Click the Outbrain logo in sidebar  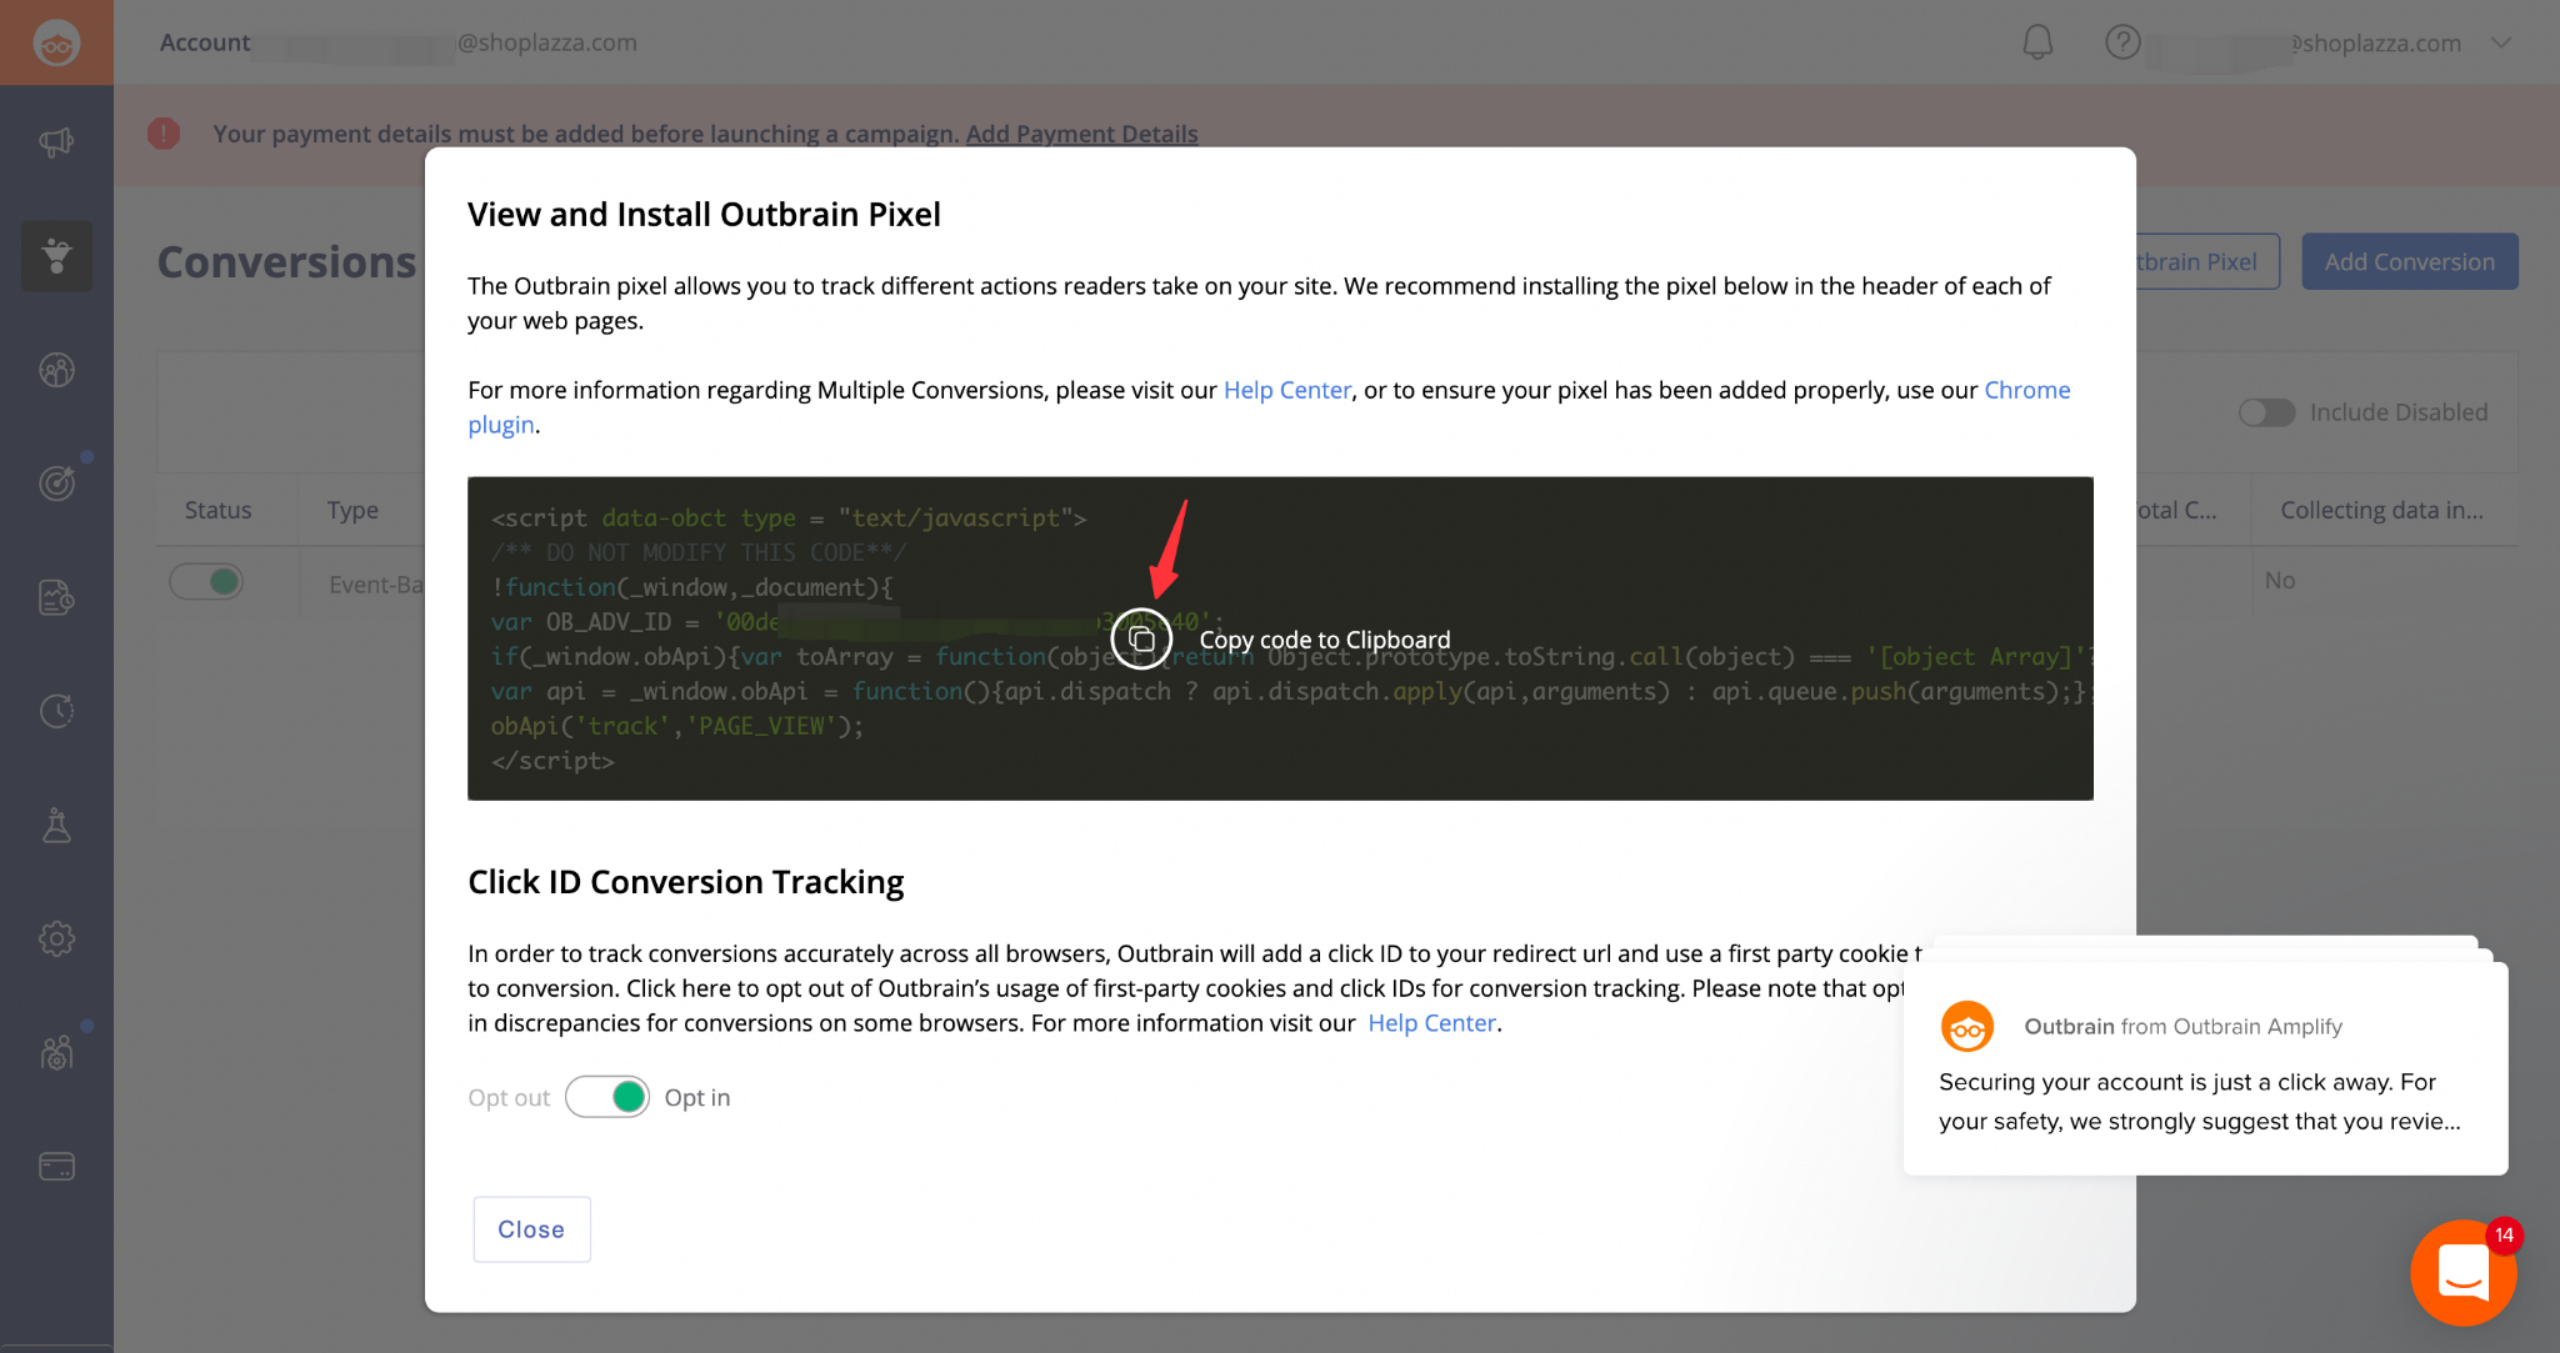[x=56, y=43]
